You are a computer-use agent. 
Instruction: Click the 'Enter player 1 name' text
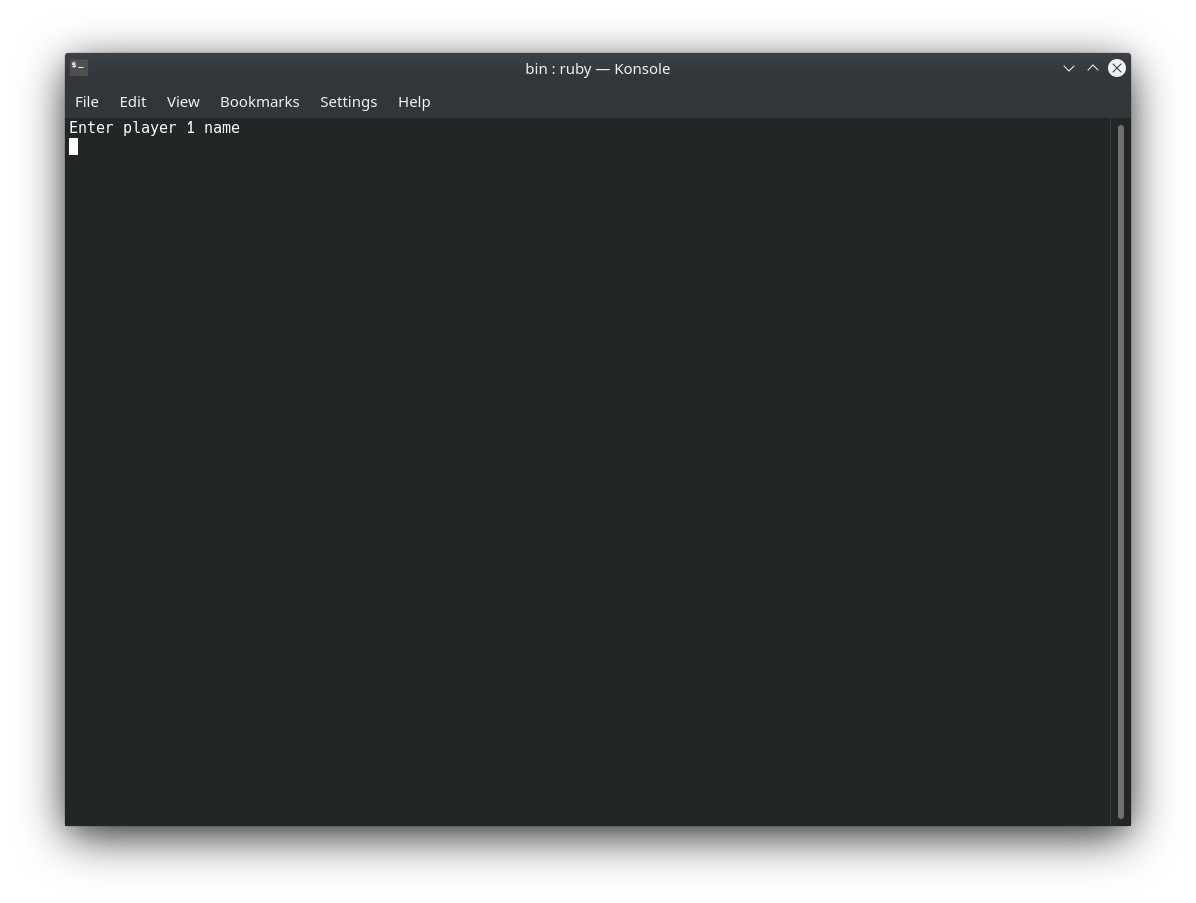coord(155,127)
